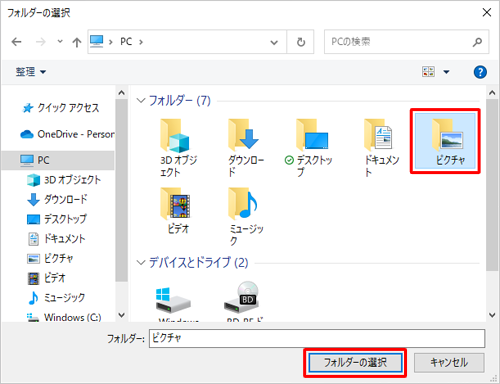Click the refresh button beside address bar
The image size is (500, 384).
(301, 42)
